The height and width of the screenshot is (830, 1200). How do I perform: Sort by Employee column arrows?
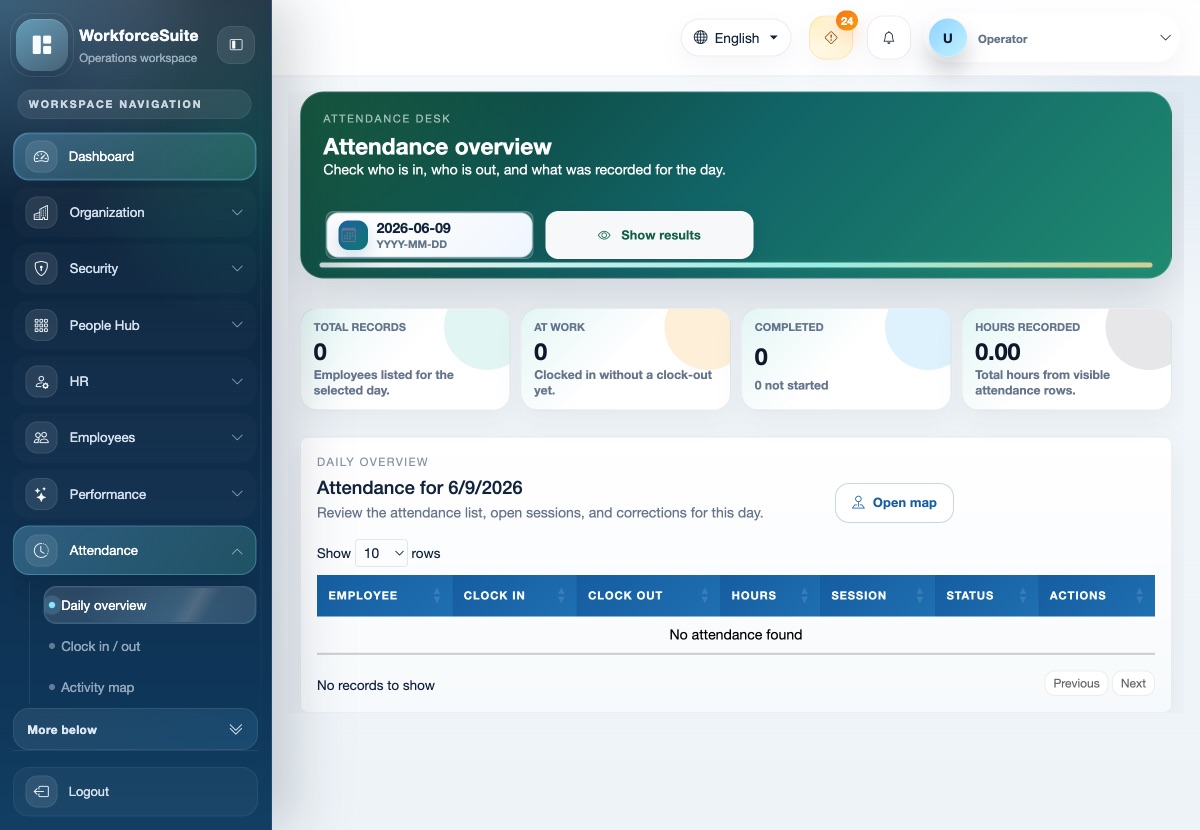pos(437,596)
